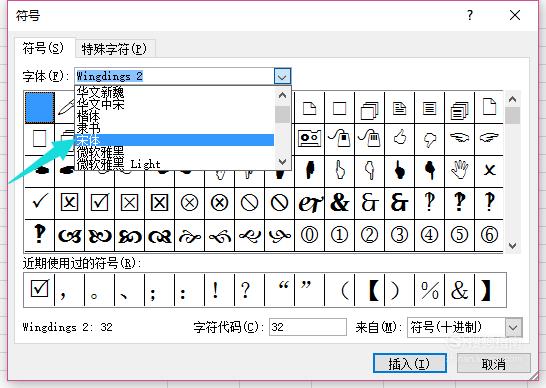The width and height of the screenshot is (546, 388).
Task: Click the symbol grid scrollbar thumb
Action: tap(512, 116)
